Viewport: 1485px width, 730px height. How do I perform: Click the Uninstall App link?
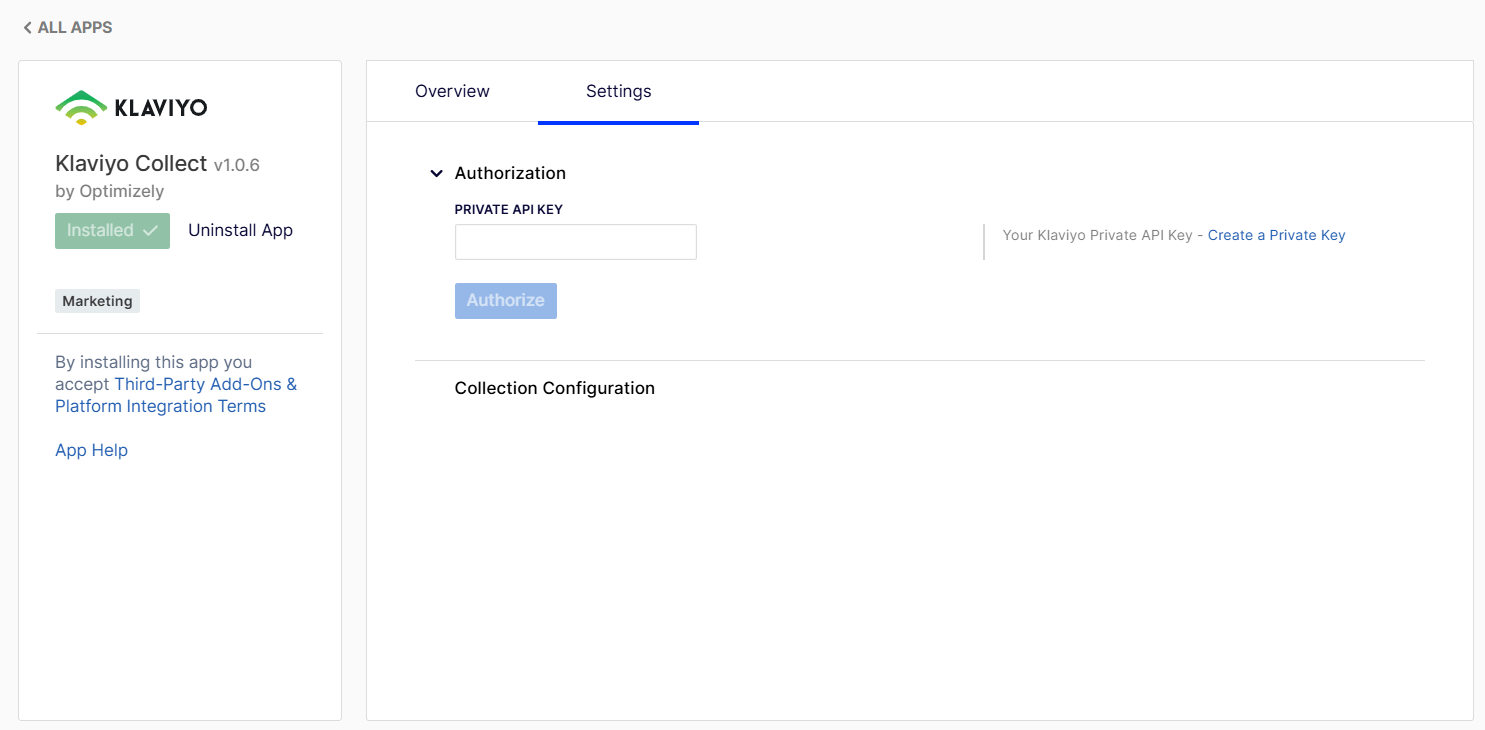240,230
